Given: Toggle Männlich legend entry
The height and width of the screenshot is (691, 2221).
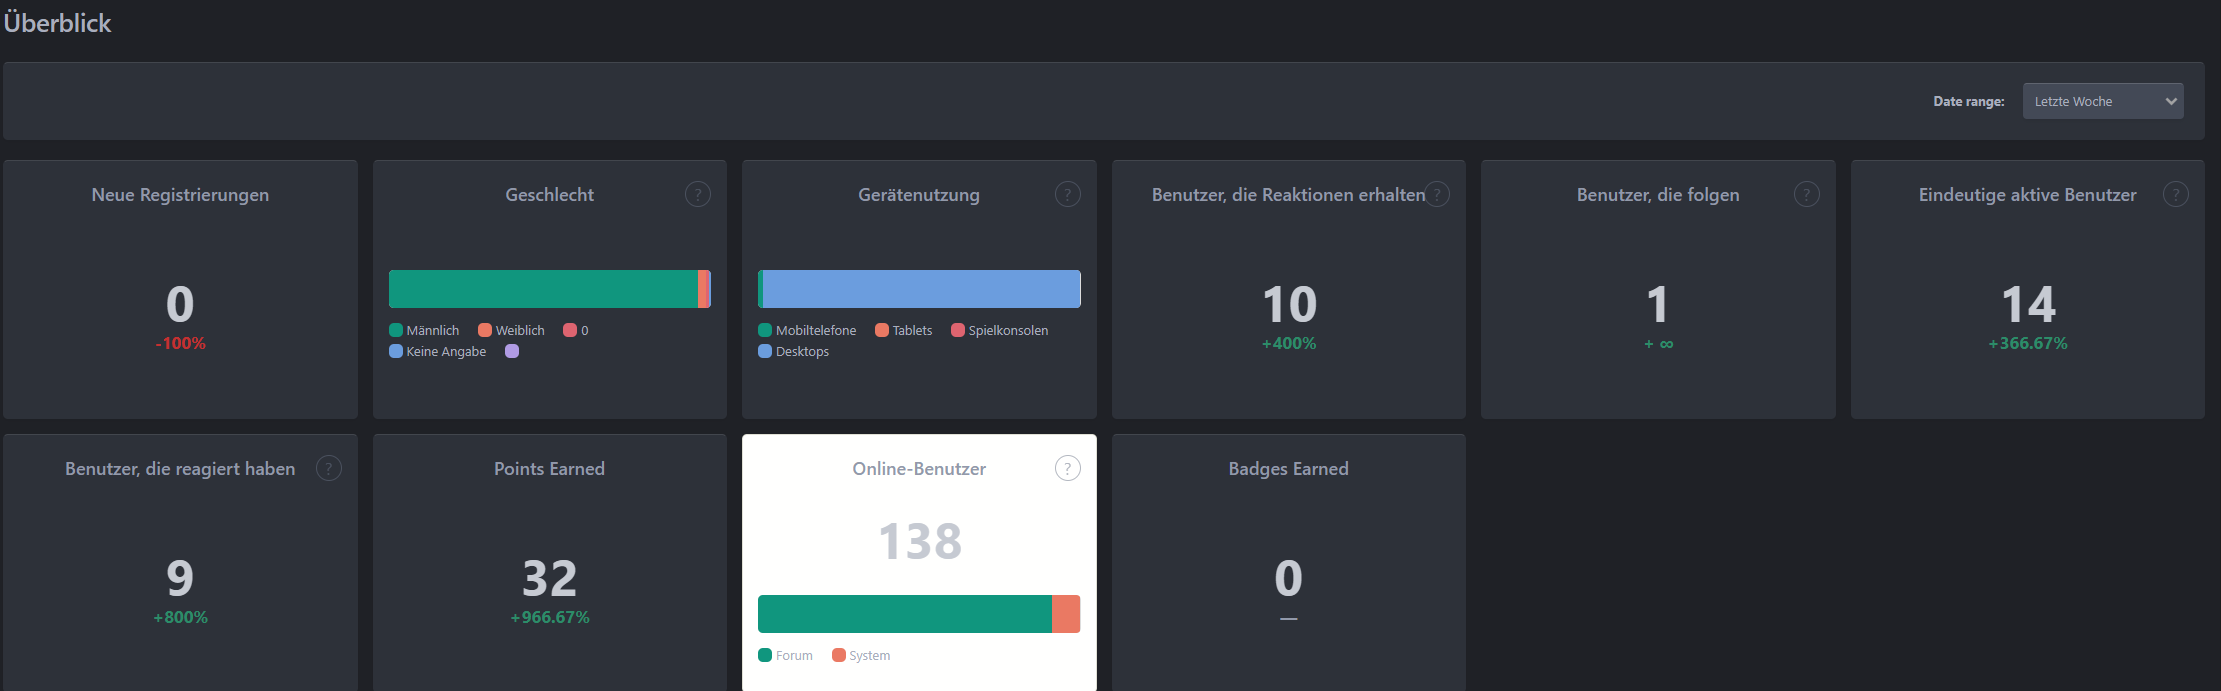Looking at the screenshot, I should click(x=424, y=330).
